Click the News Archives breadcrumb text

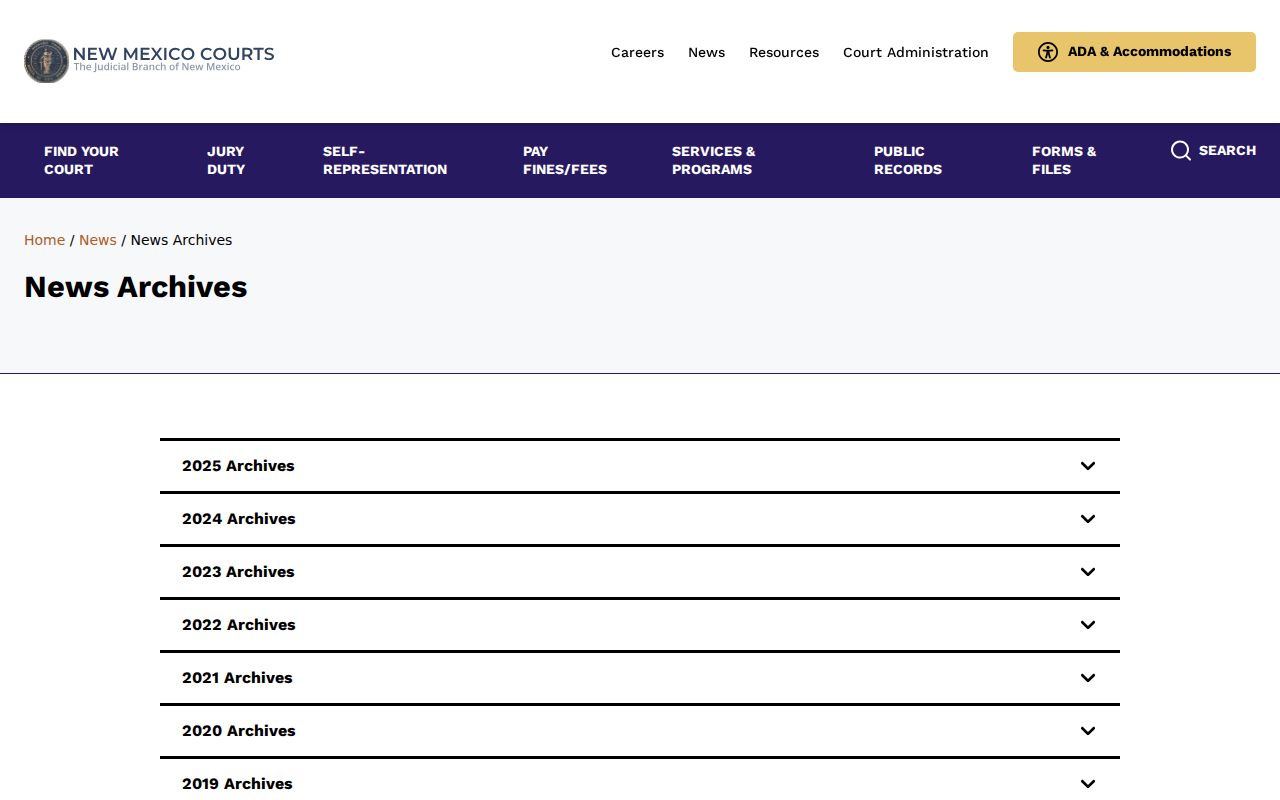[x=181, y=240]
